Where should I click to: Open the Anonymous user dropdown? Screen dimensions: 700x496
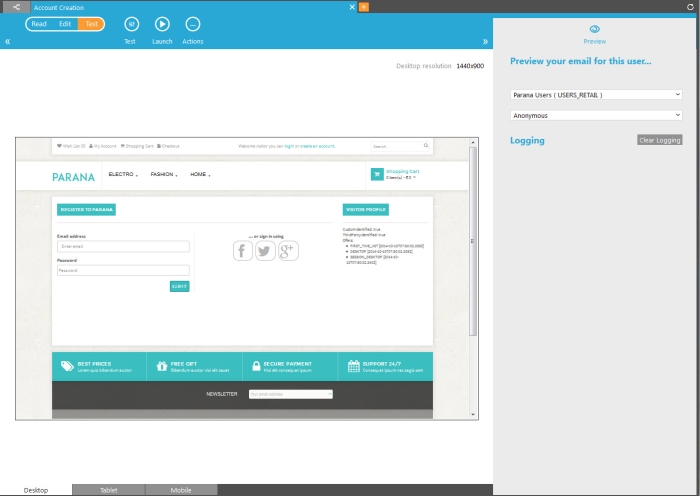tap(596, 115)
